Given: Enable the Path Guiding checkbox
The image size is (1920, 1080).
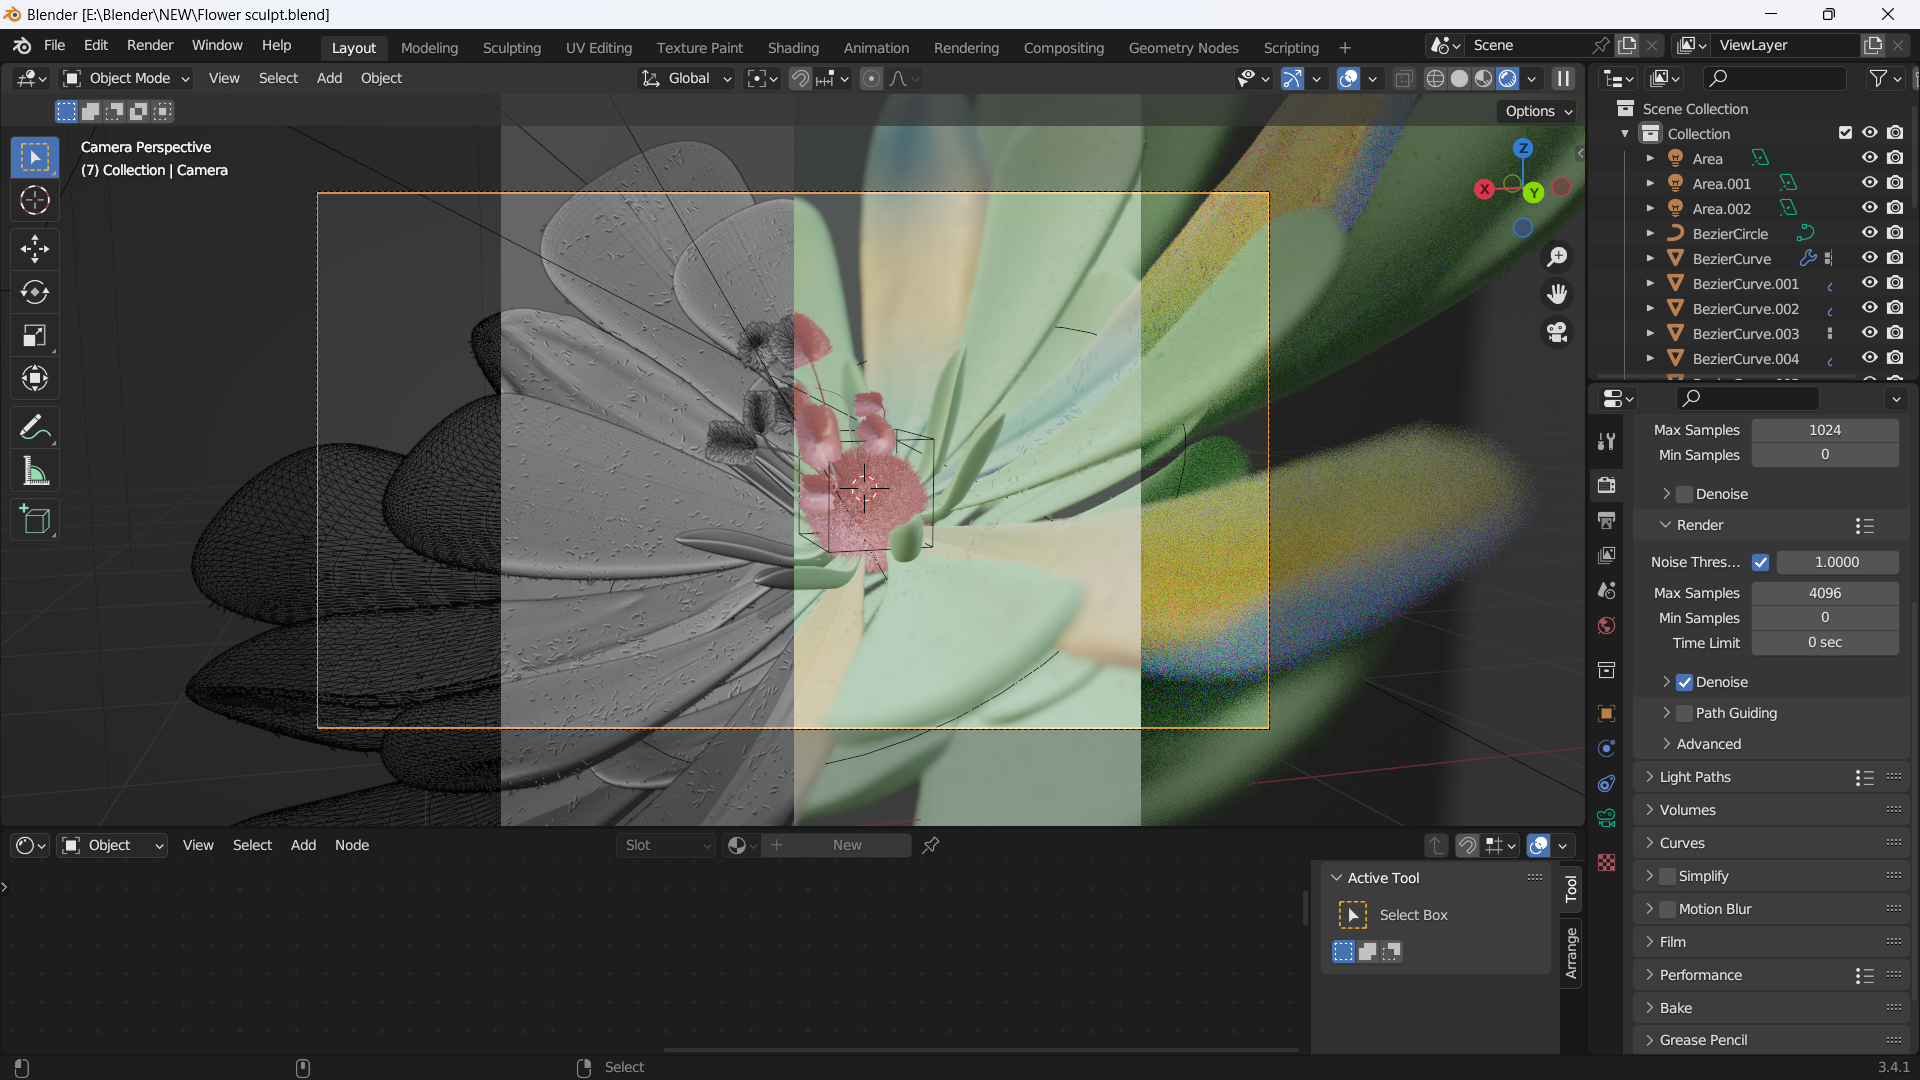Looking at the screenshot, I should (1684, 713).
